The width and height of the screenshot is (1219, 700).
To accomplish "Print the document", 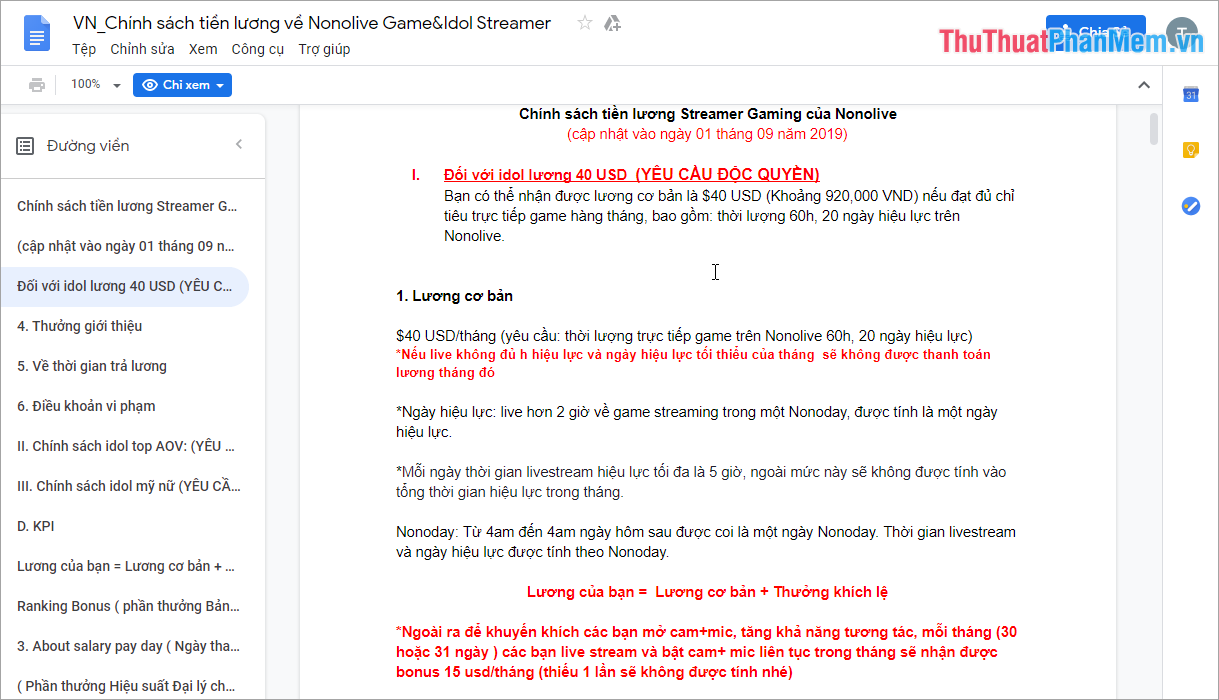I will tap(36, 84).
